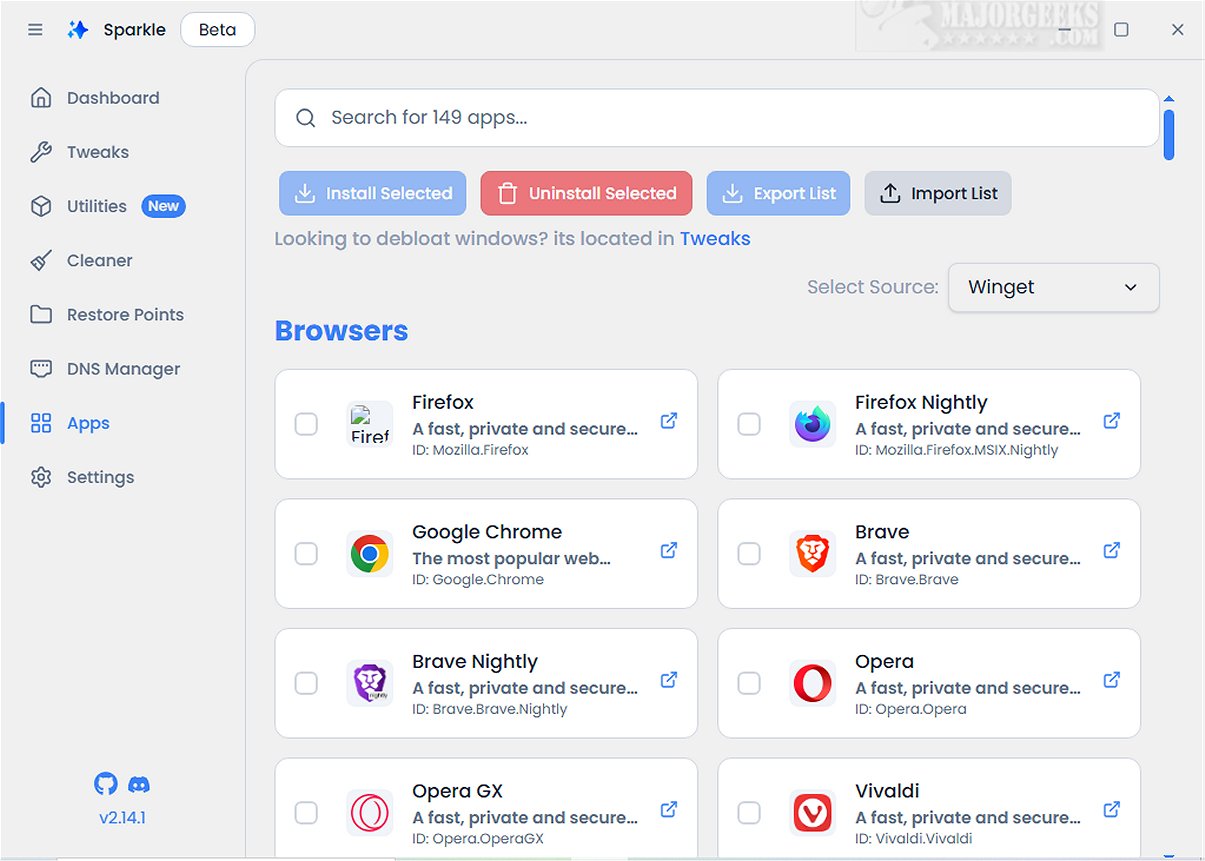The width and height of the screenshot is (1205, 861).
Task: Follow the Tweaks debloat link
Action: (x=715, y=238)
